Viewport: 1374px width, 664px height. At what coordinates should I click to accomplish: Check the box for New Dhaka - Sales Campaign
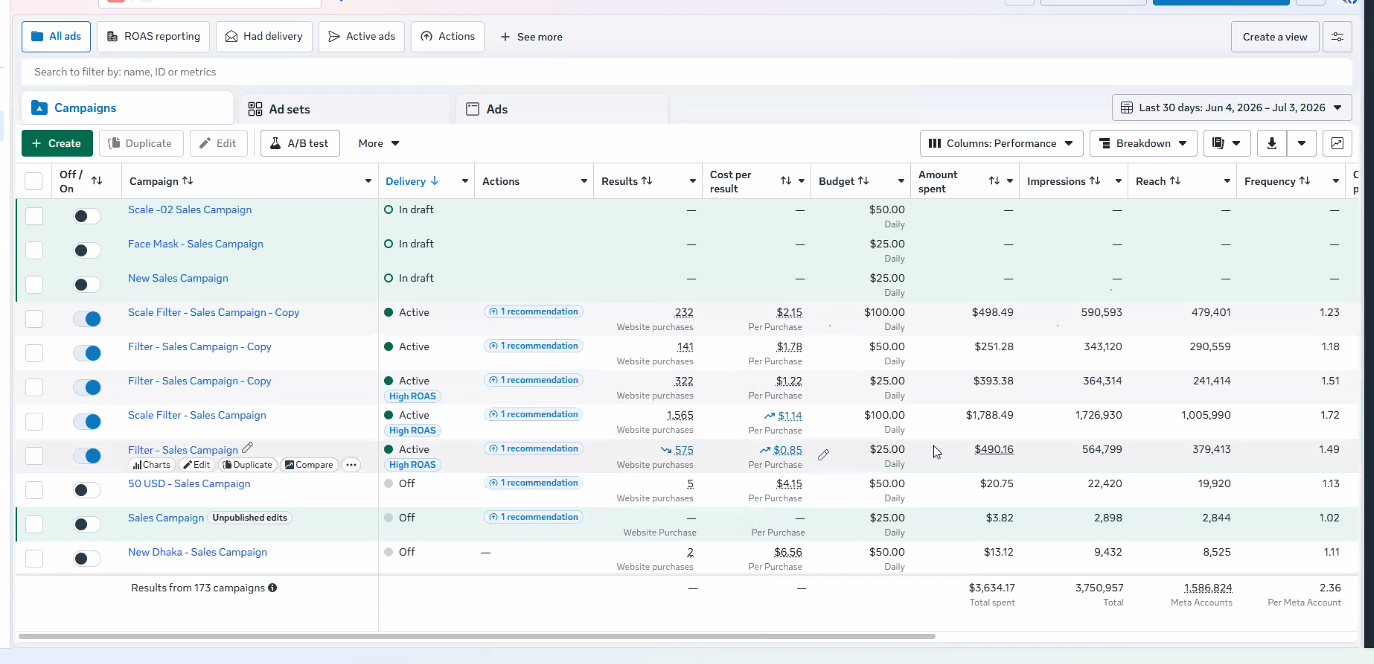[x=34, y=558]
